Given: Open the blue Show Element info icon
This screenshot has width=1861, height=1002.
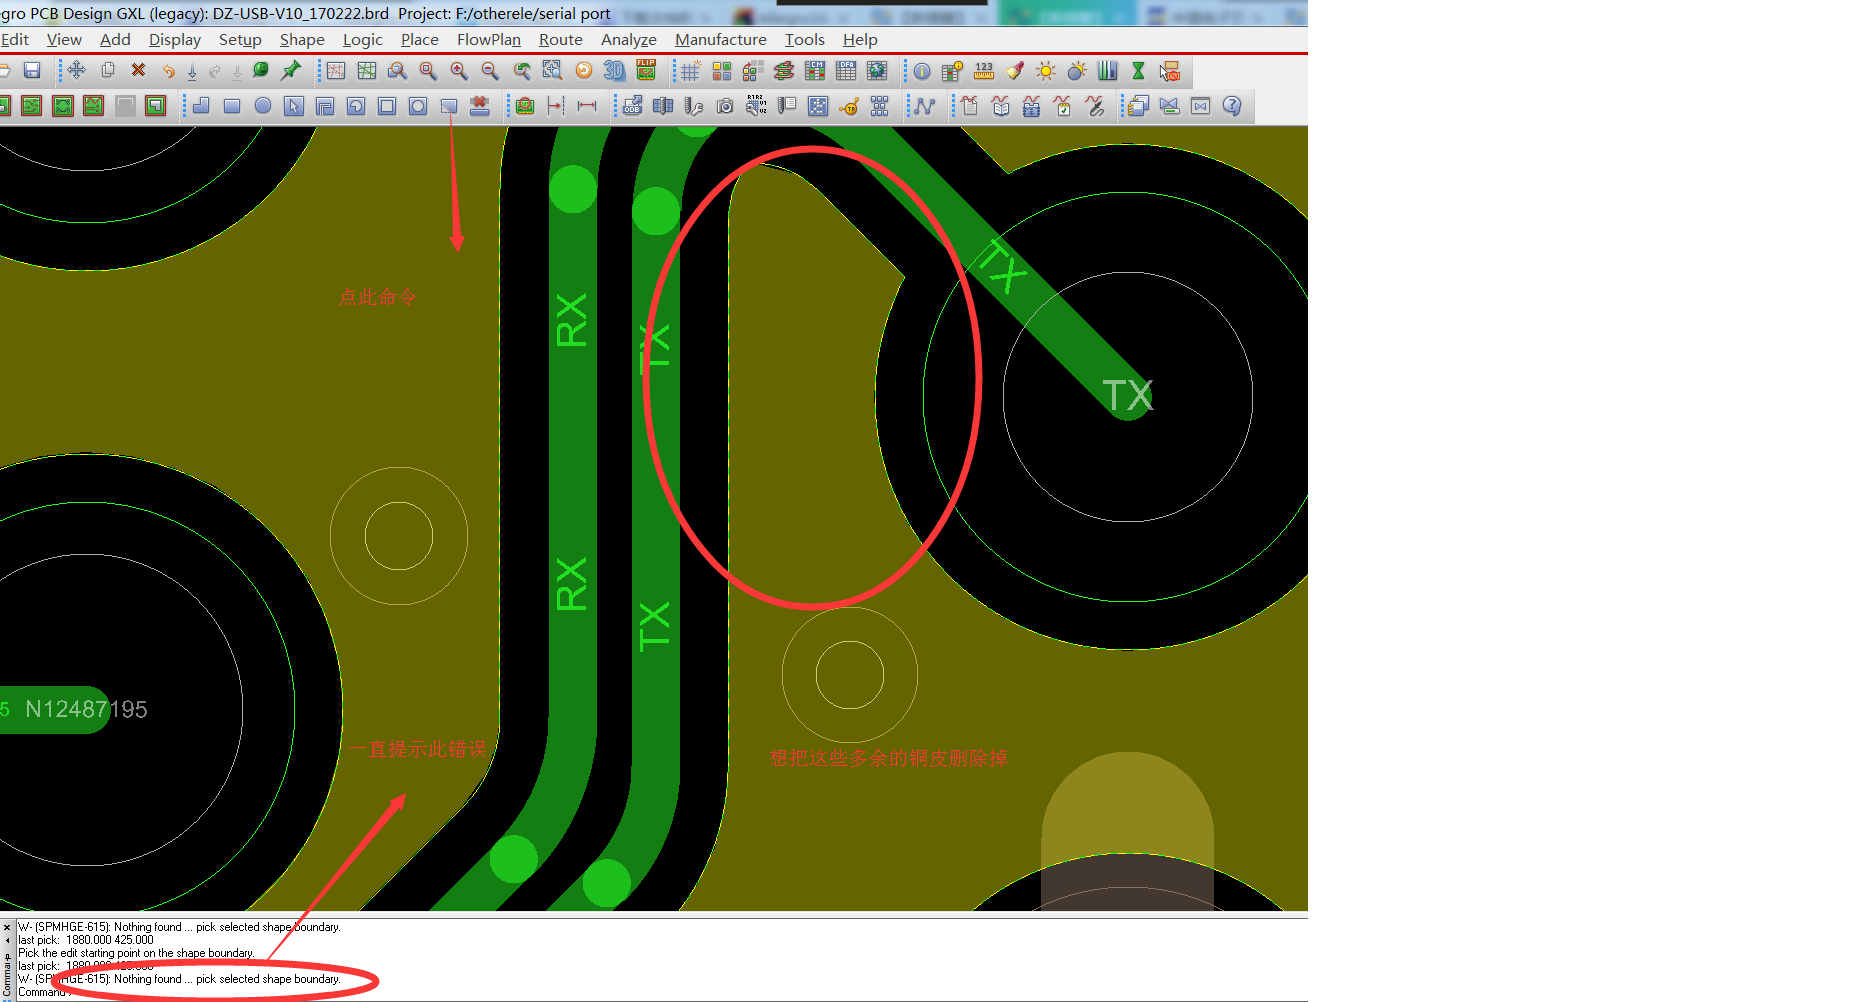Looking at the screenshot, I should click(x=922, y=71).
